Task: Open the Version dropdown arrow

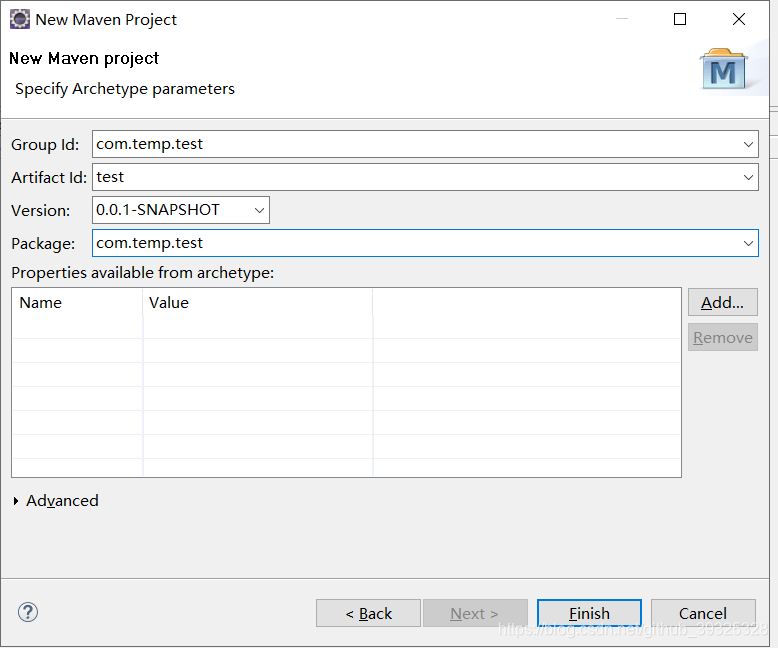Action: pyautogui.click(x=259, y=210)
